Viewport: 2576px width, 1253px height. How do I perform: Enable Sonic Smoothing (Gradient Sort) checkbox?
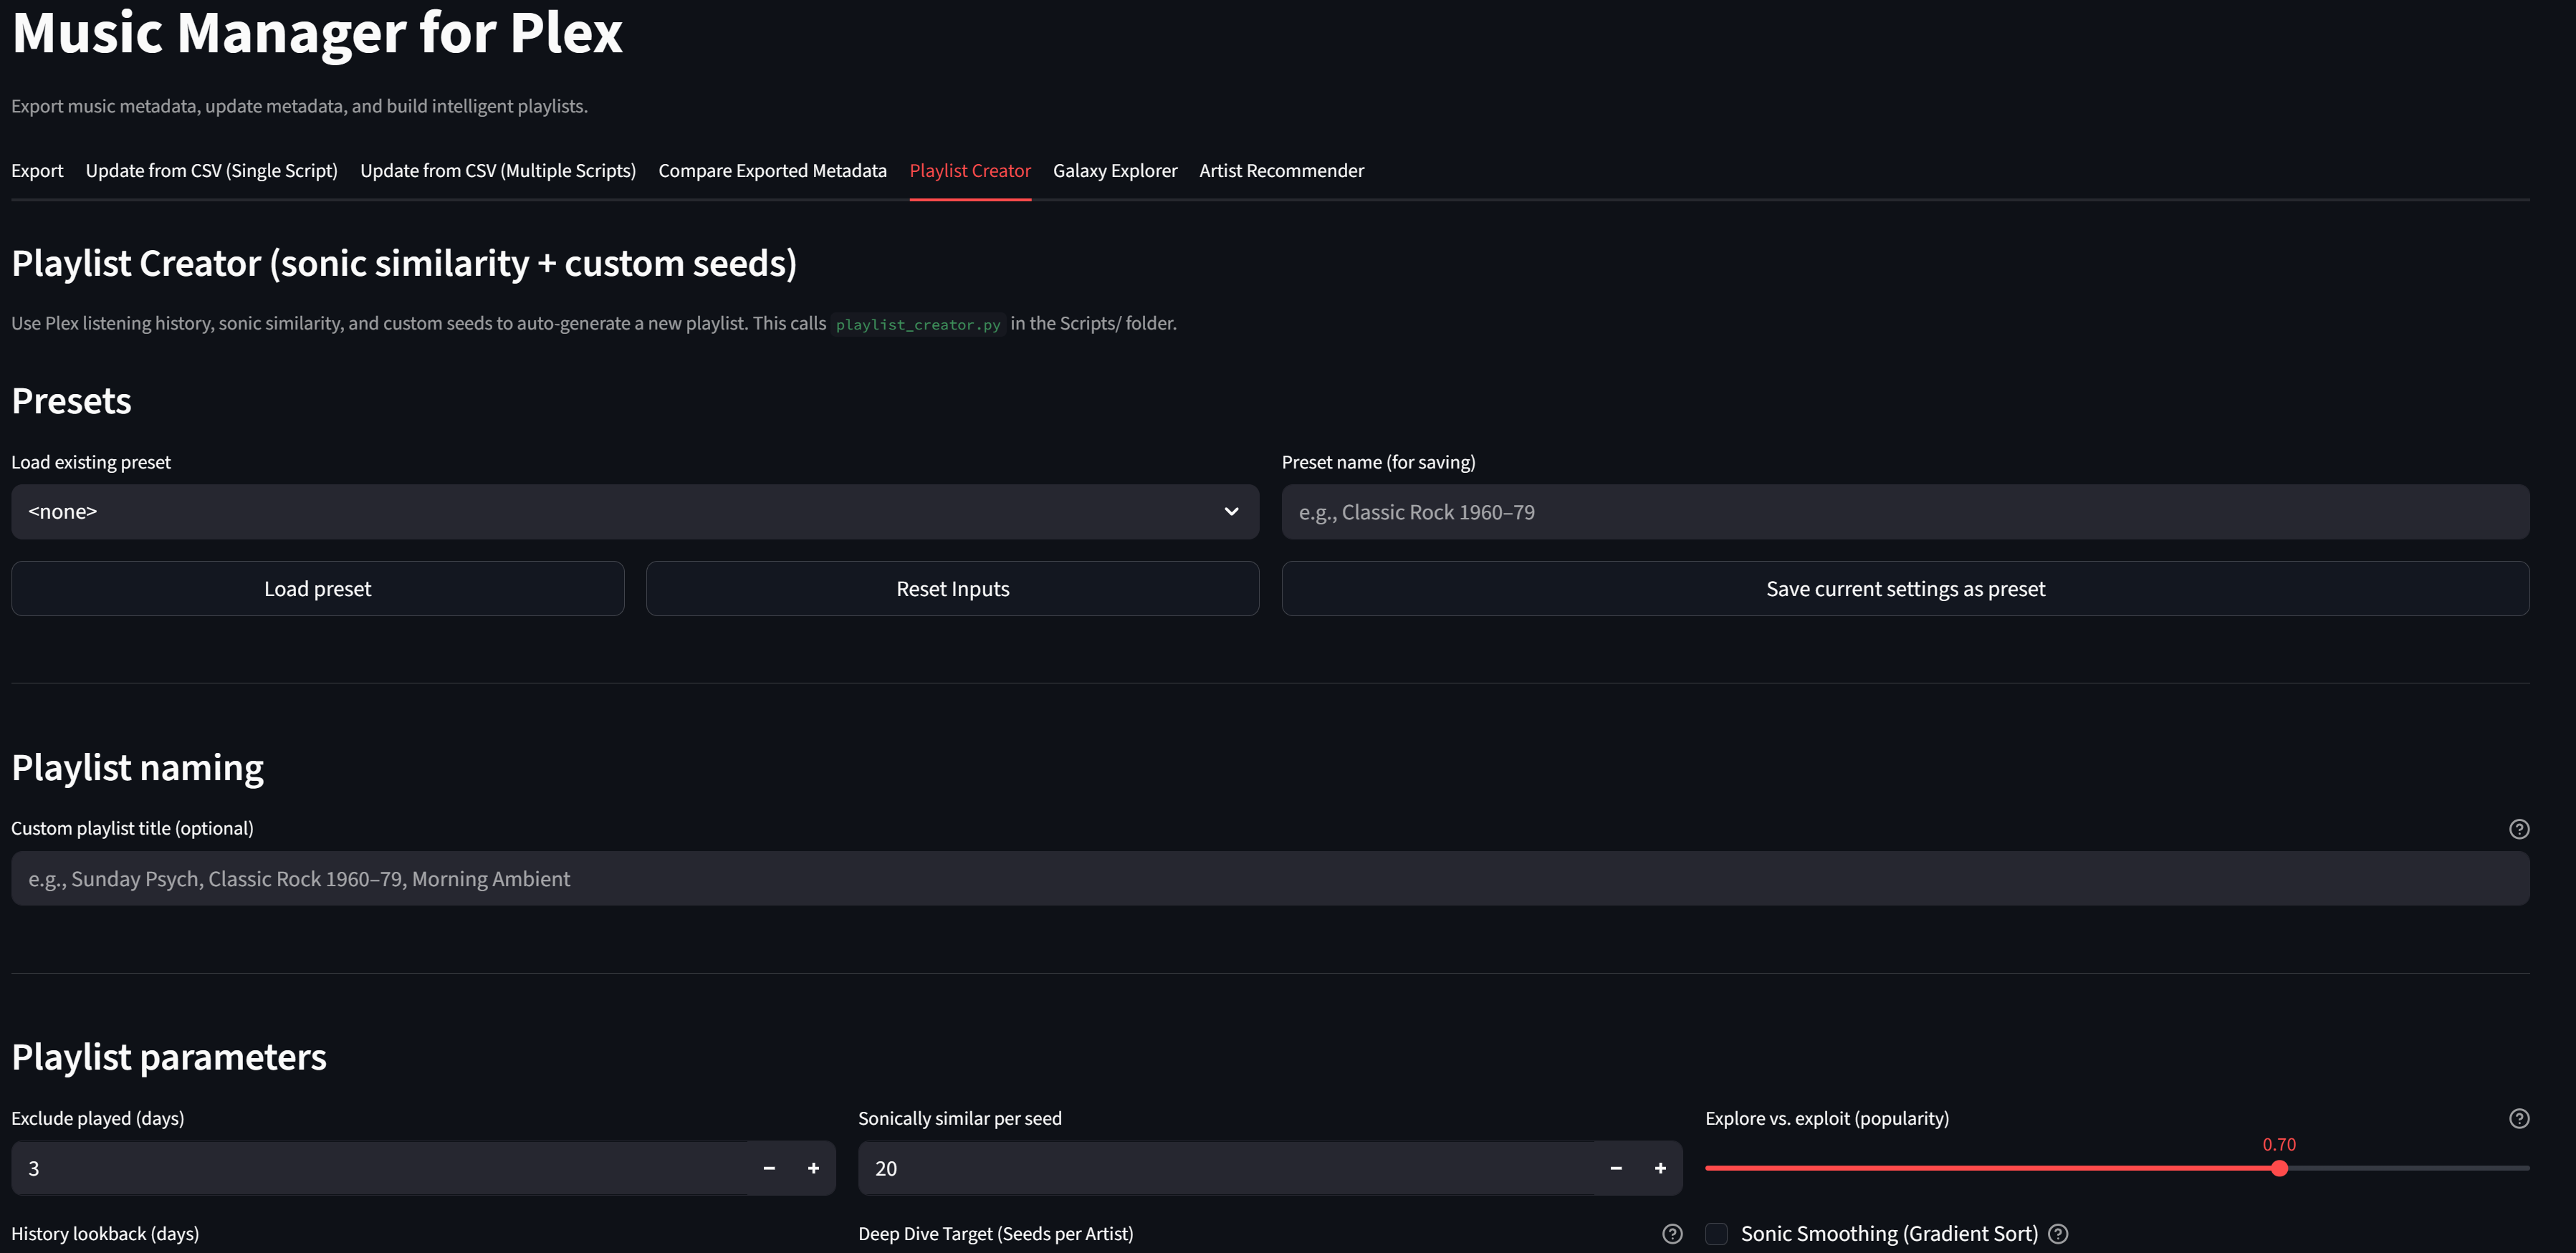coord(1716,1233)
